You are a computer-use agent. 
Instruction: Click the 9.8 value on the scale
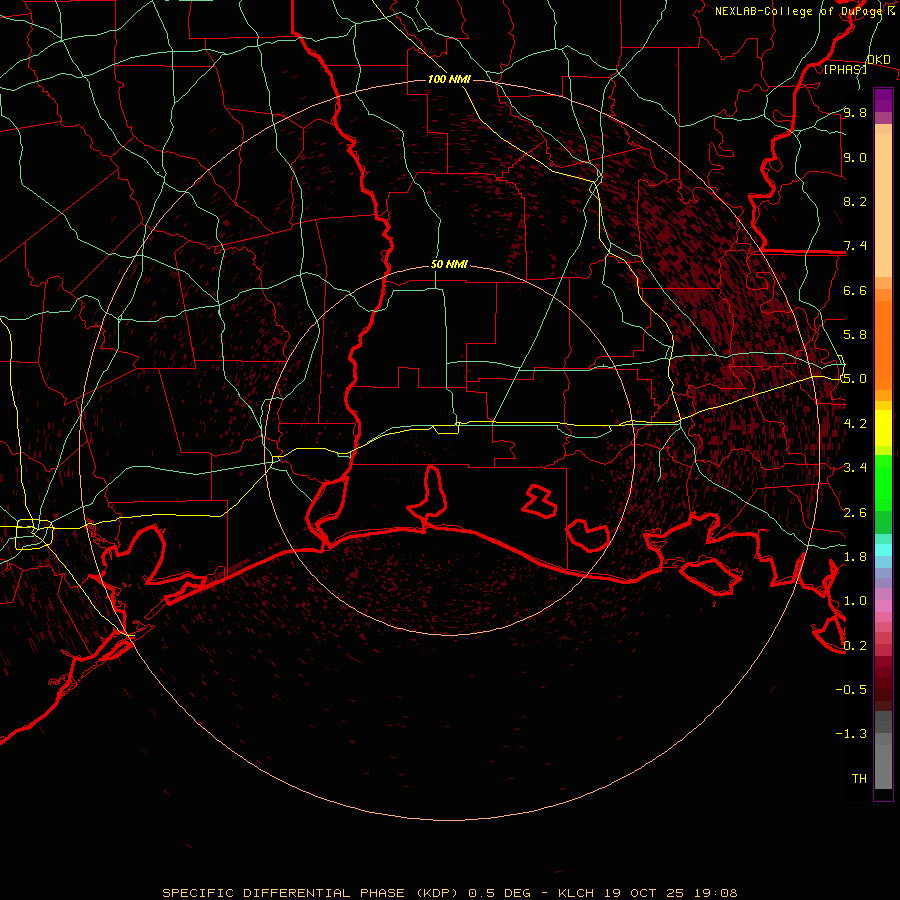(x=855, y=112)
